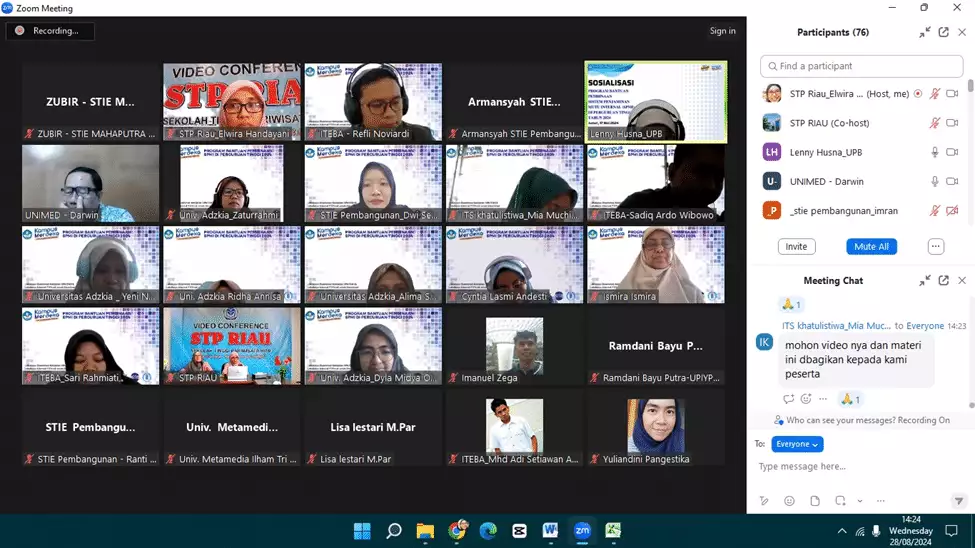The image size is (975, 548).
Task: Open the chat text formatting tool
Action: (x=764, y=501)
